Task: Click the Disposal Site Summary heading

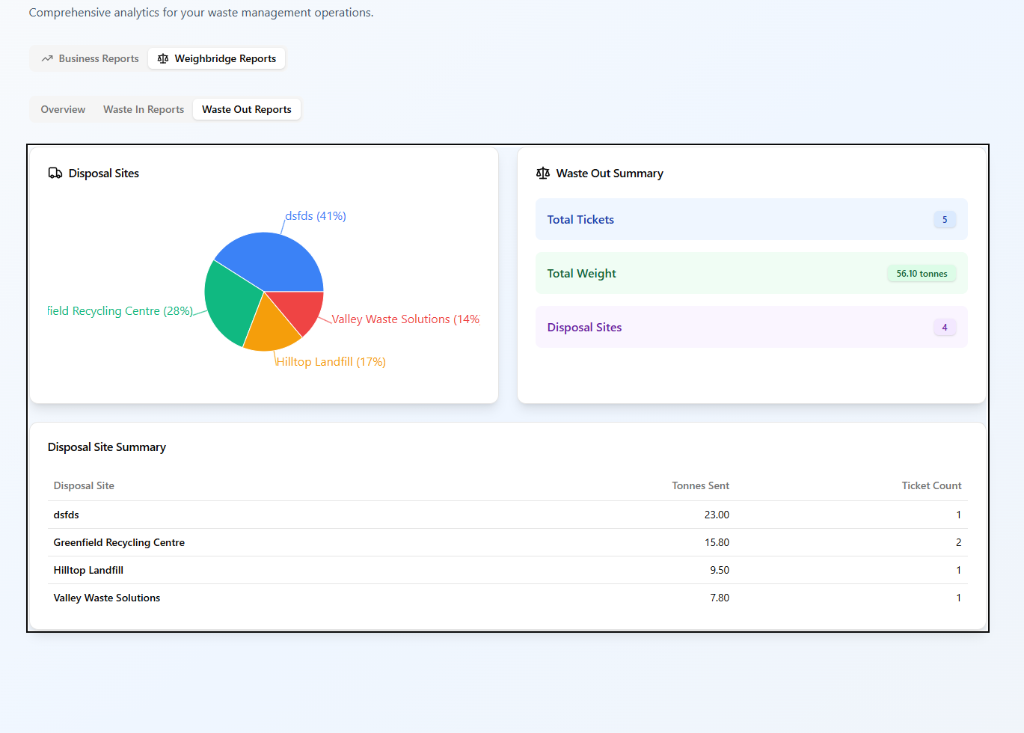Action: pyautogui.click(x=106, y=447)
